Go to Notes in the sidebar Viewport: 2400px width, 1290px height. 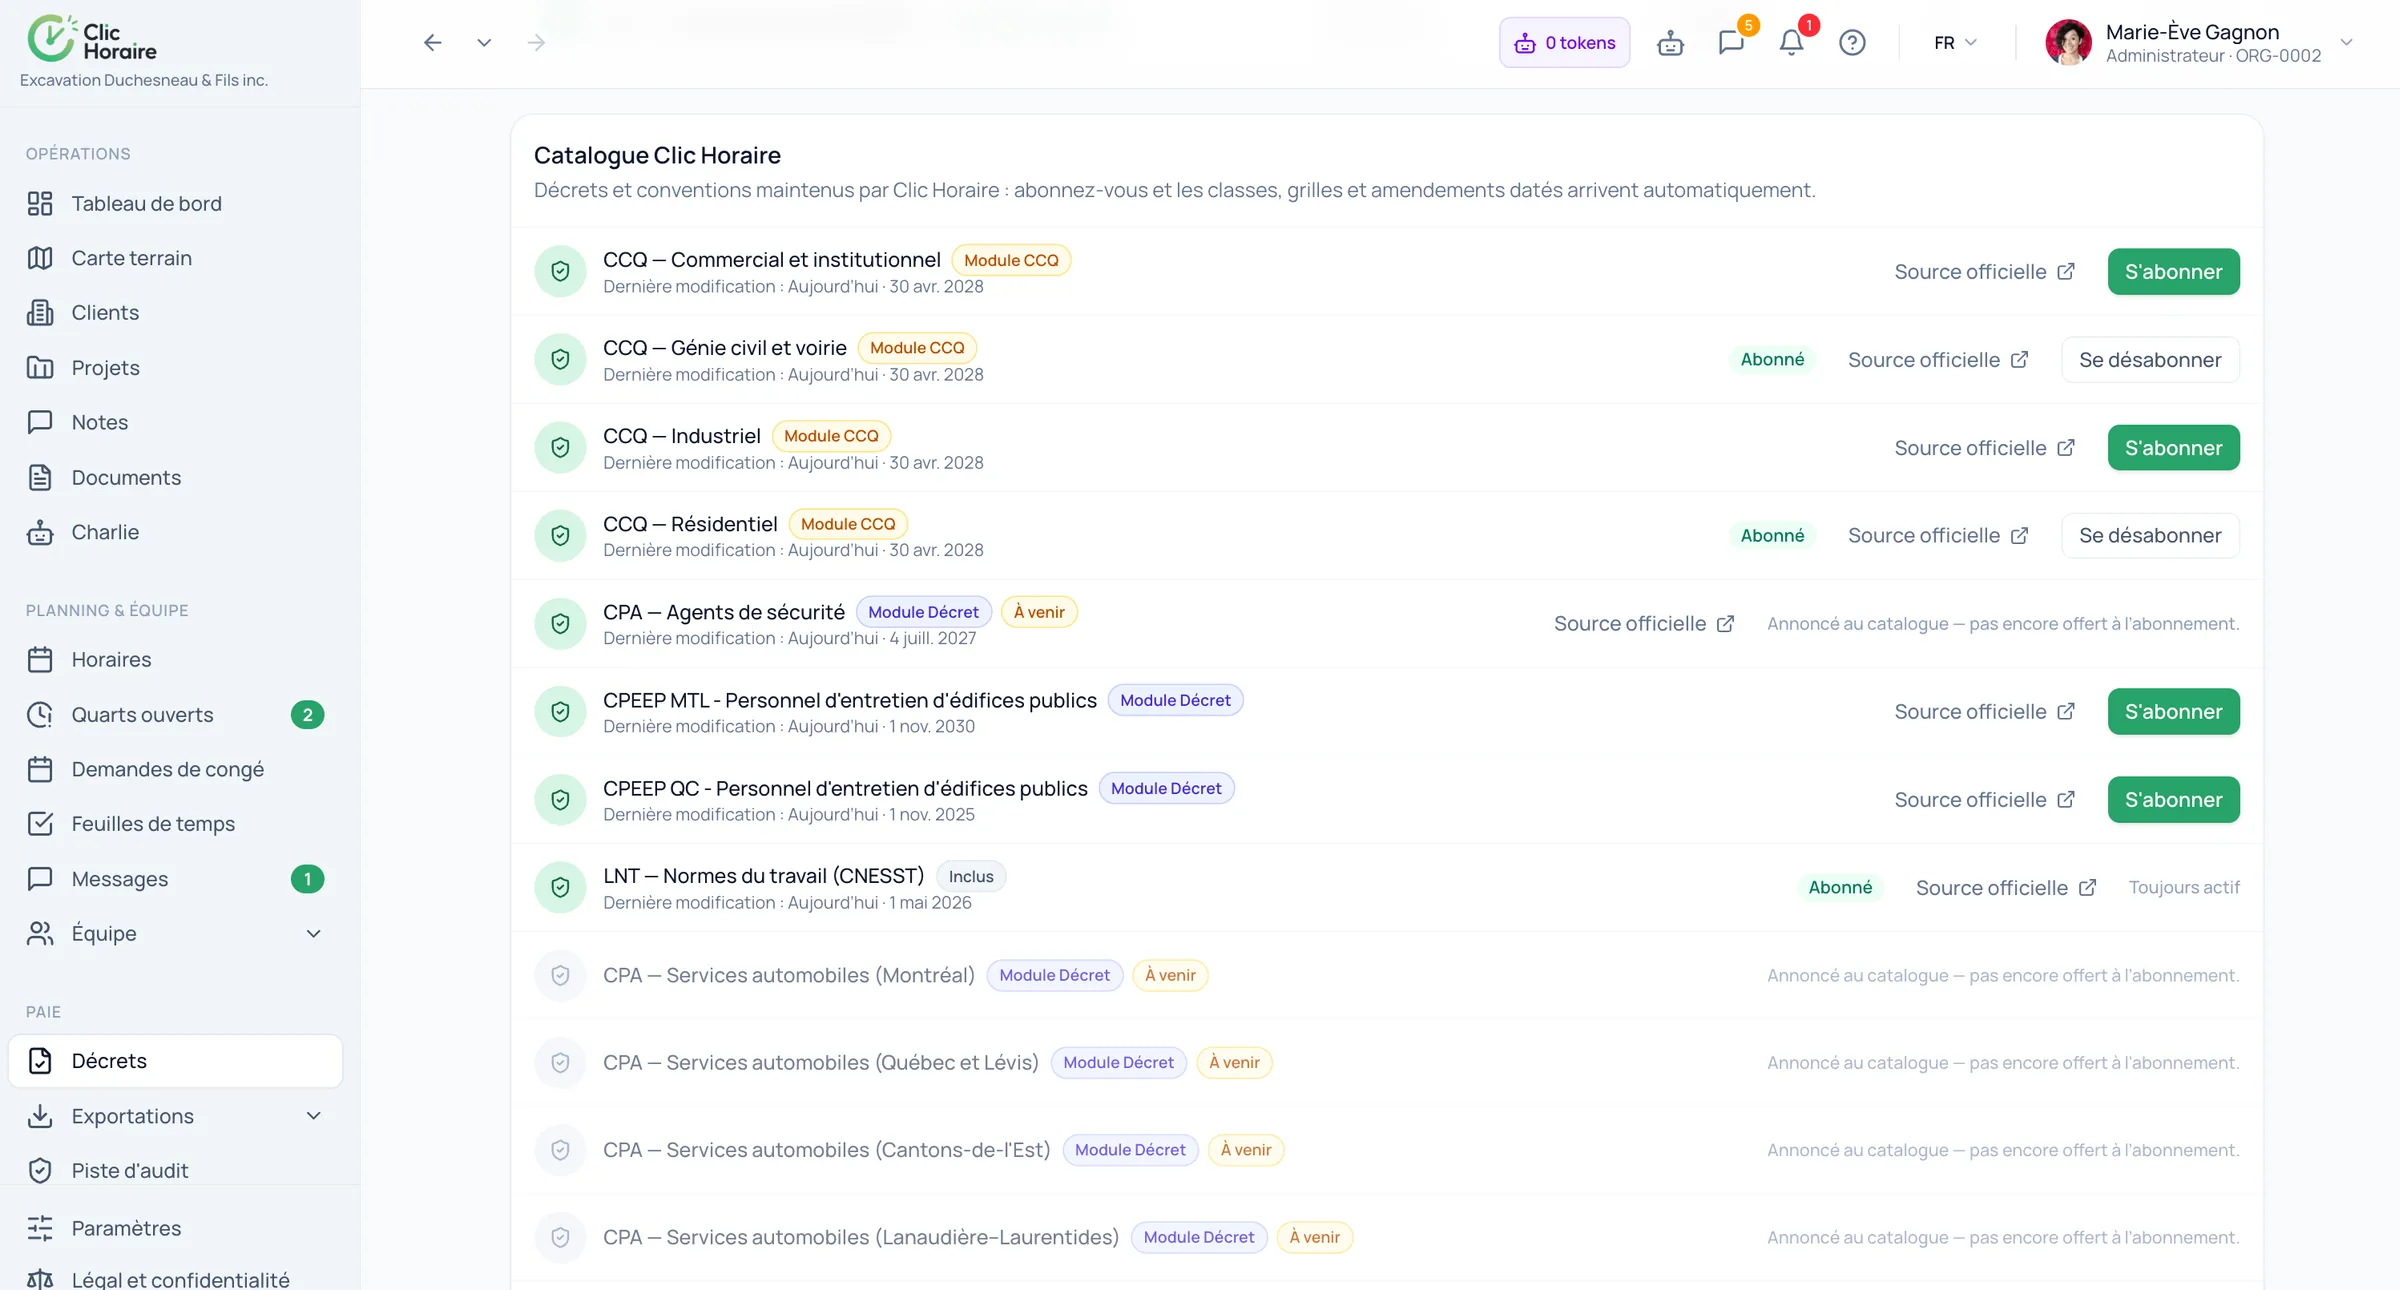coord(175,422)
